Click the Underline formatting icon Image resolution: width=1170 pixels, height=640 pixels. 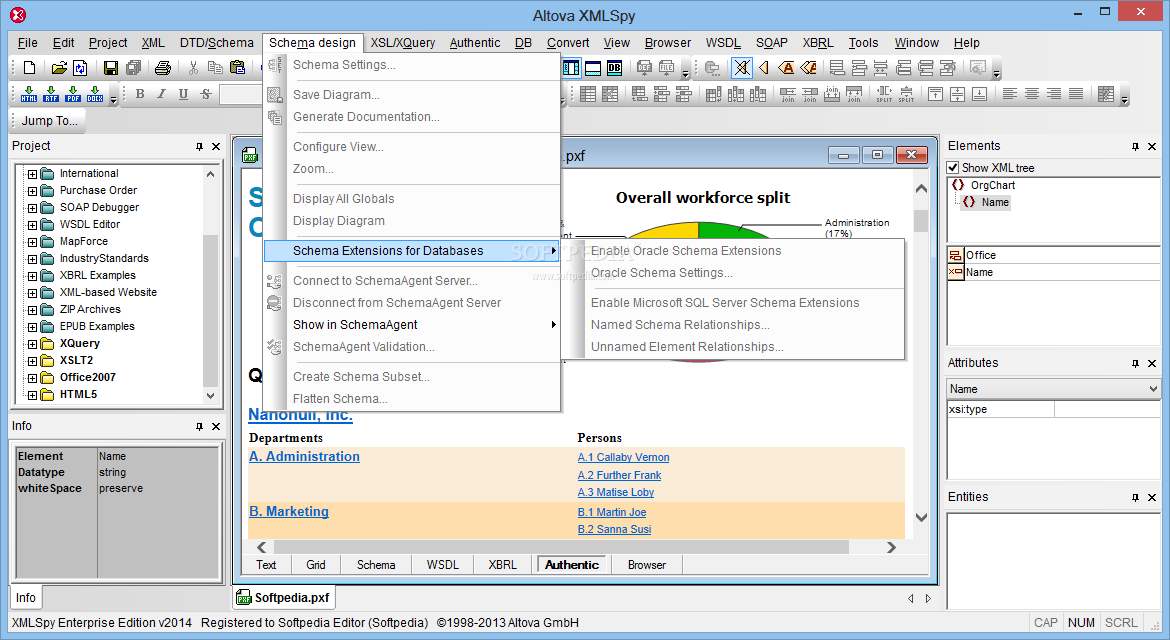click(184, 94)
